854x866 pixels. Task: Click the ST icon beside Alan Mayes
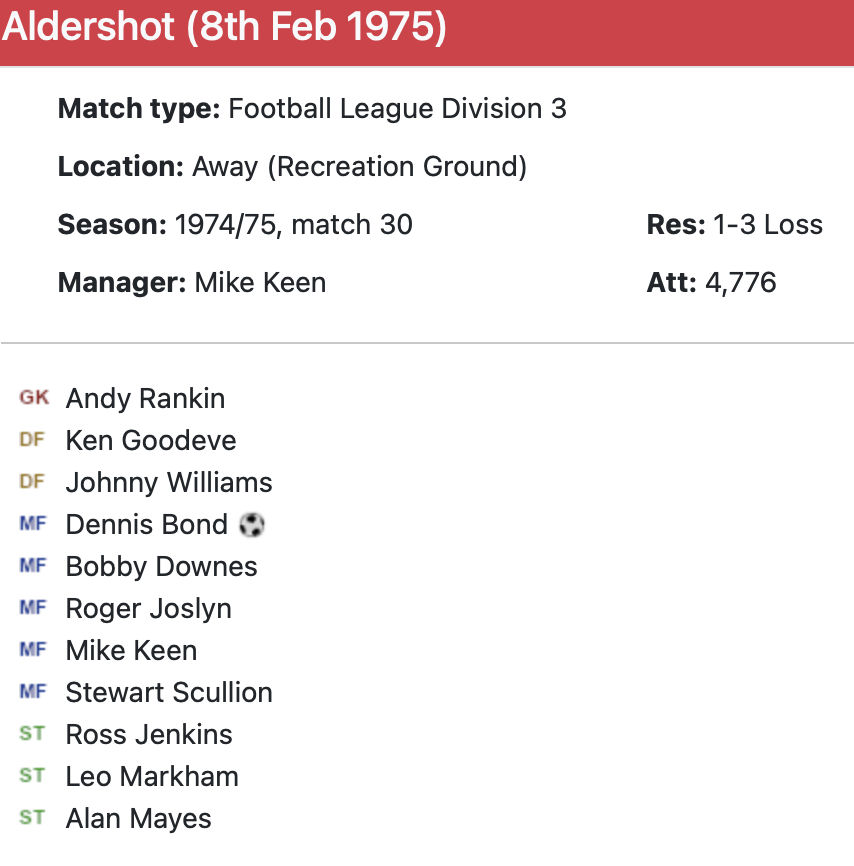click(x=32, y=818)
